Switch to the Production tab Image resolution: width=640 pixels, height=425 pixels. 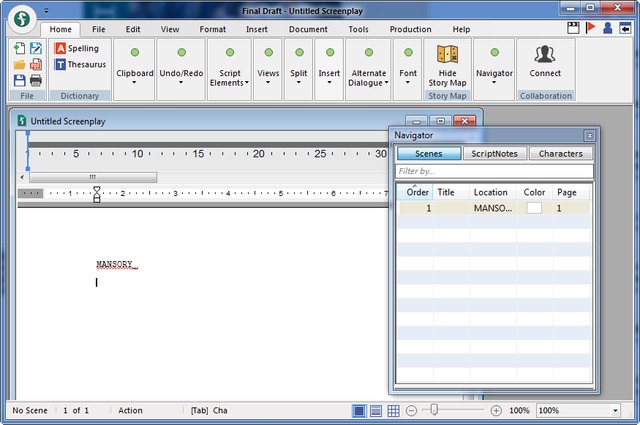pyautogui.click(x=410, y=30)
